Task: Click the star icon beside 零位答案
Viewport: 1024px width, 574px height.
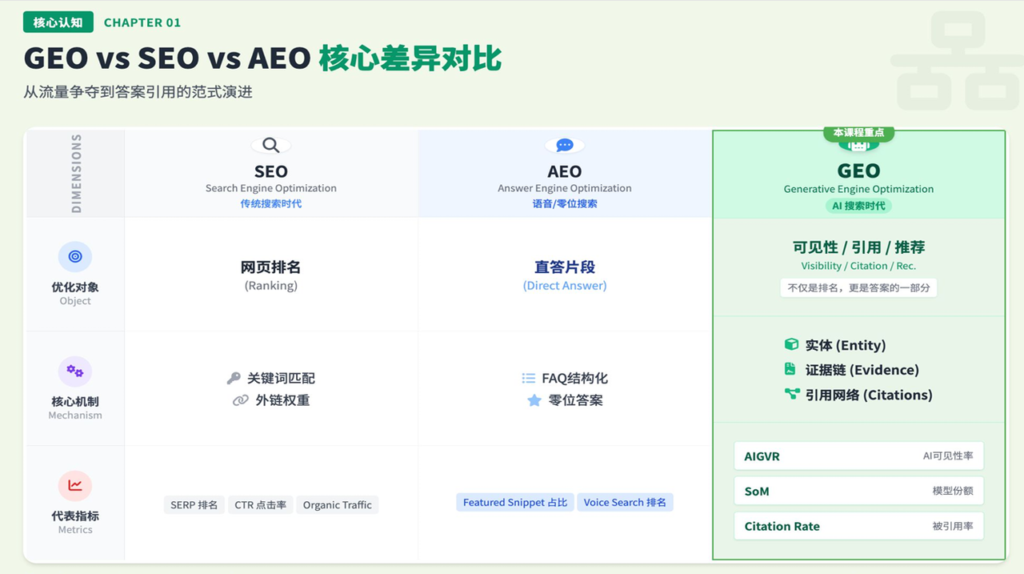Action: point(534,400)
